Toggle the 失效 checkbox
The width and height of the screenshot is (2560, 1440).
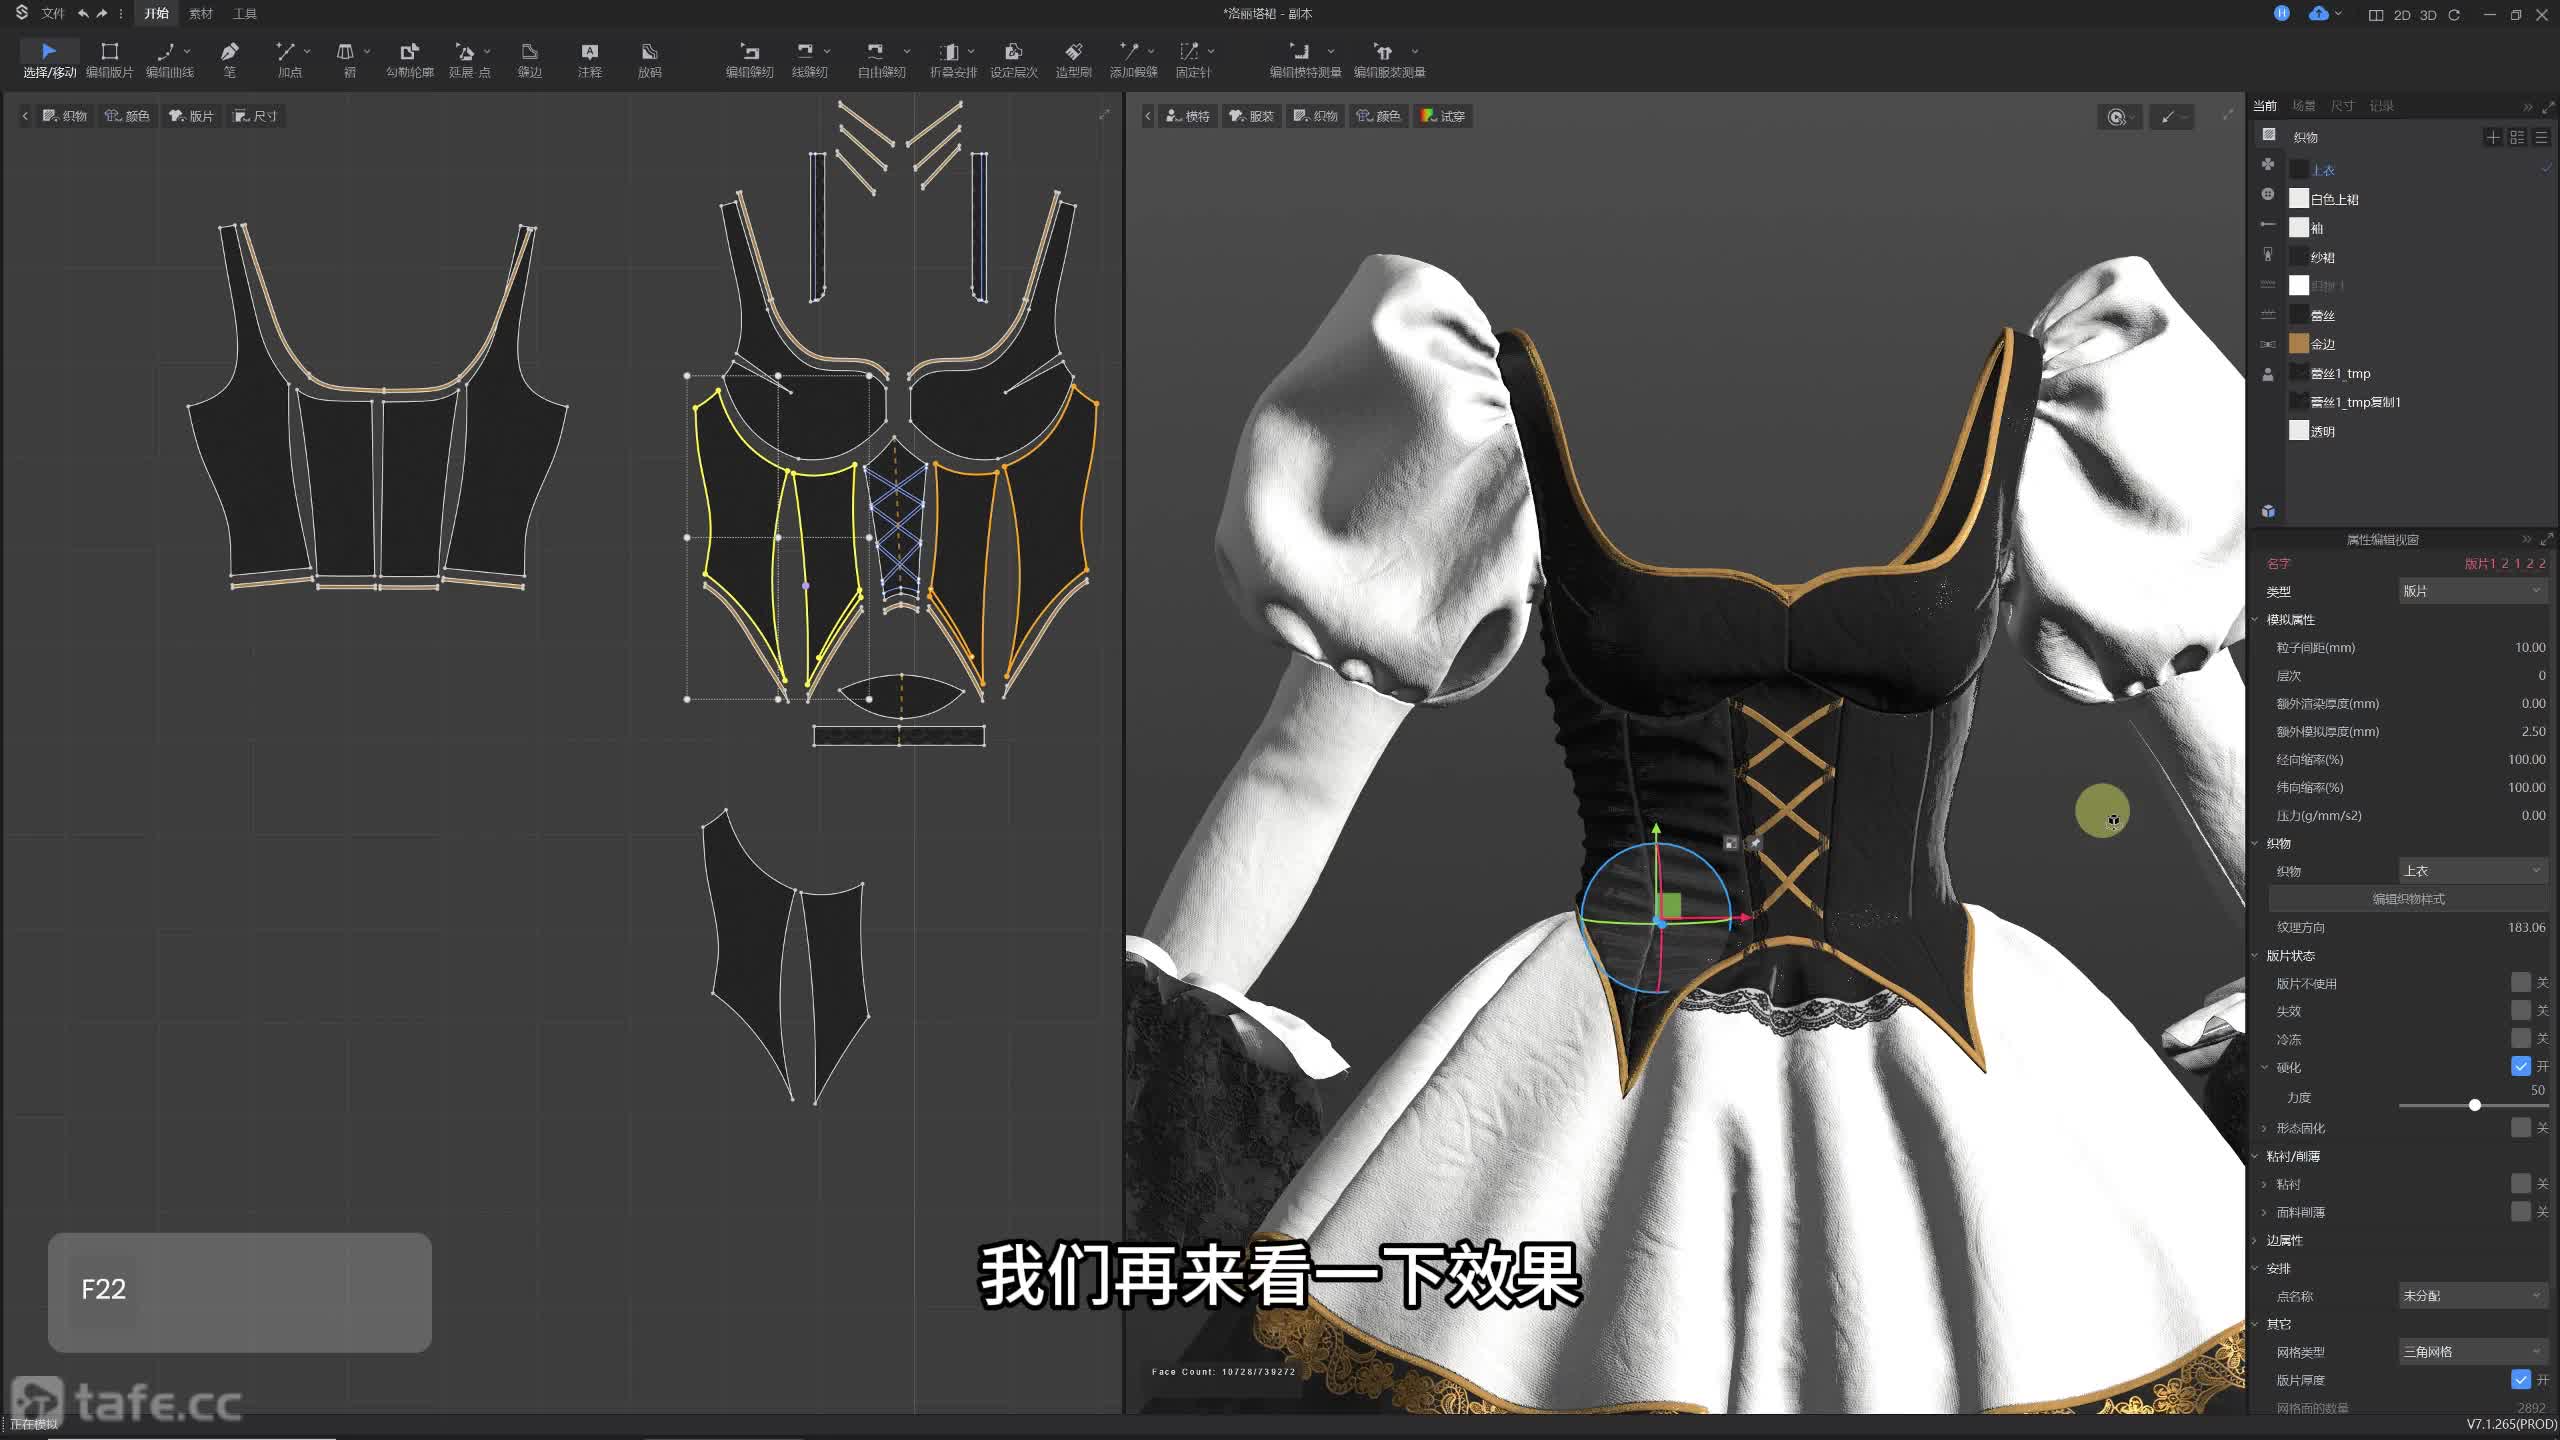pyautogui.click(x=2520, y=1011)
